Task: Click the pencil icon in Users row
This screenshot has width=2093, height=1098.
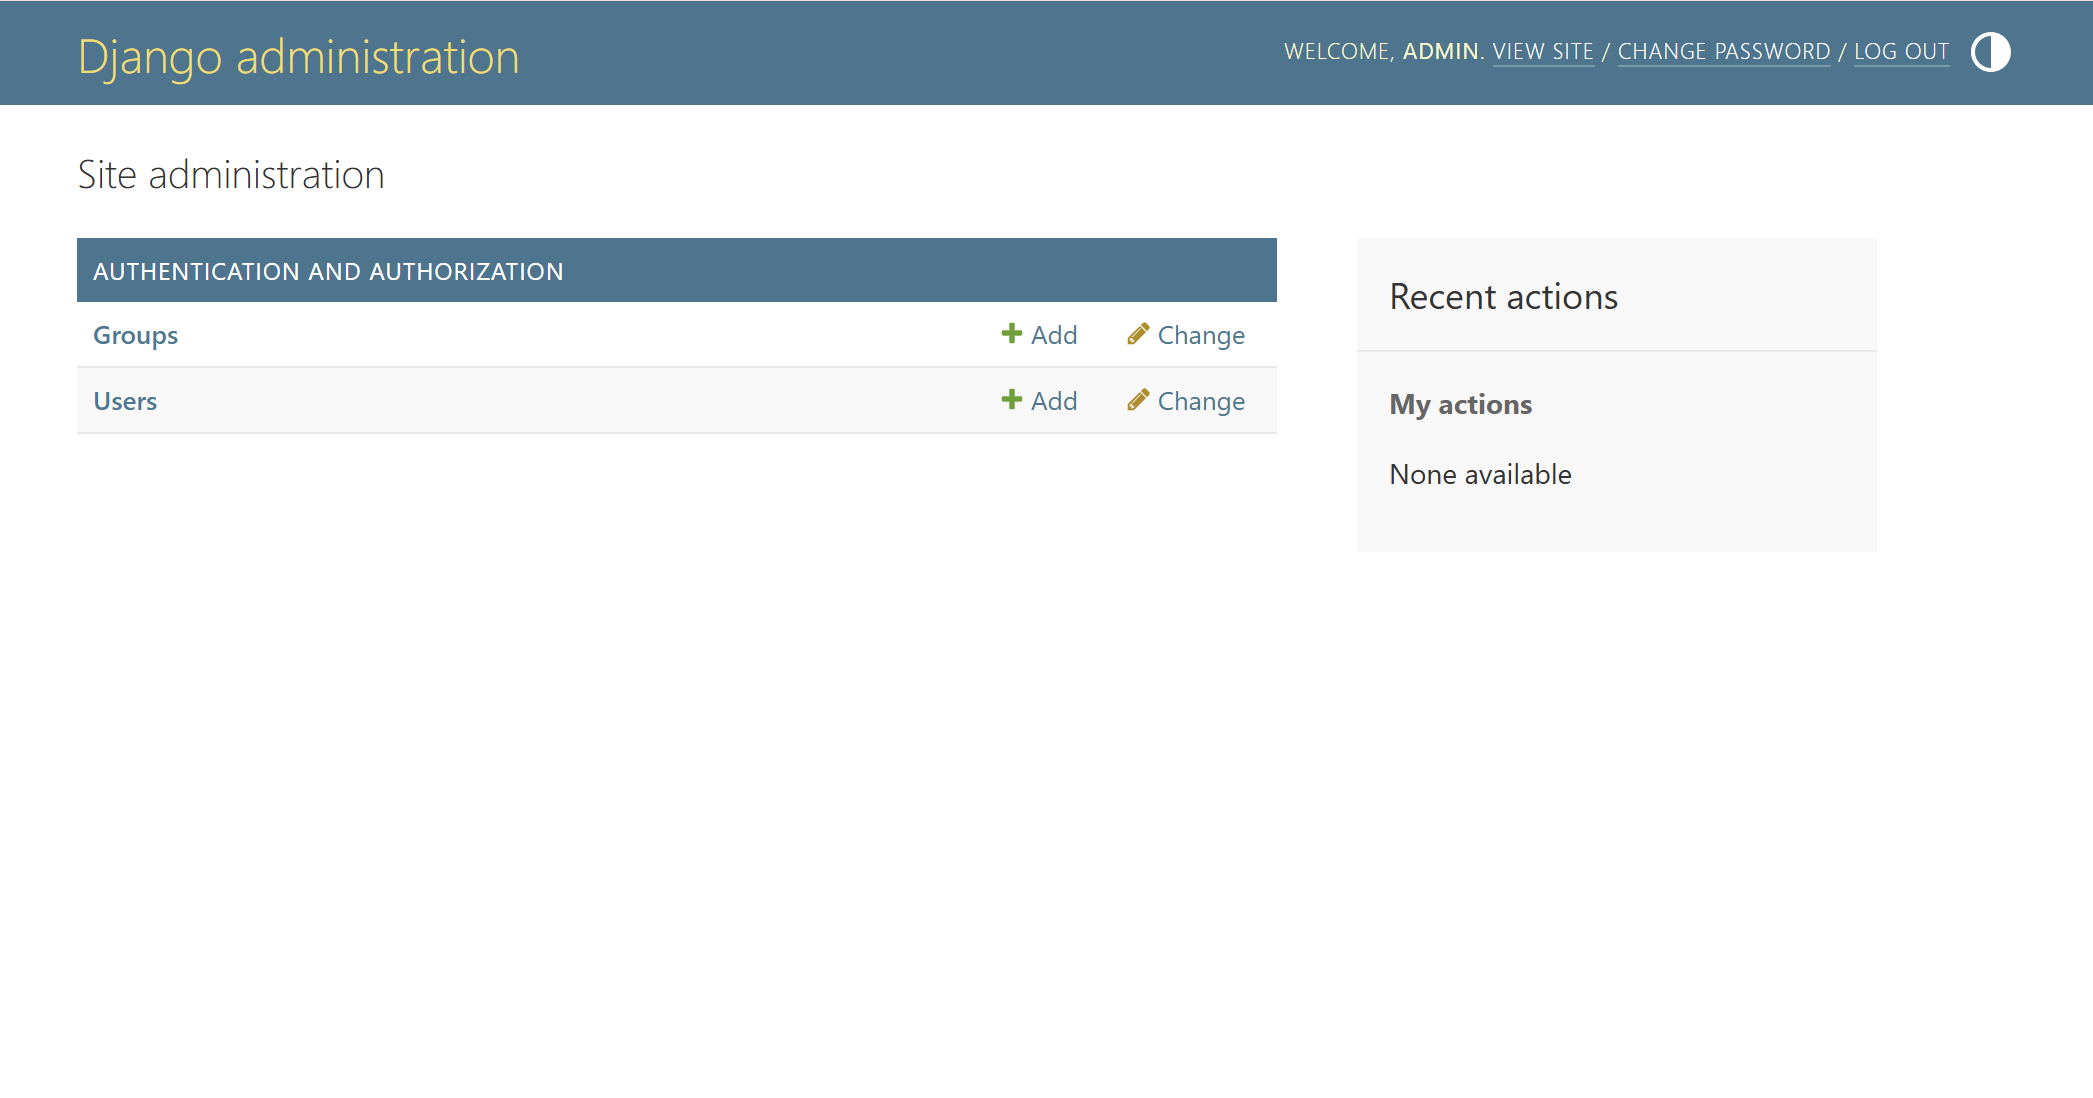Action: [1137, 400]
